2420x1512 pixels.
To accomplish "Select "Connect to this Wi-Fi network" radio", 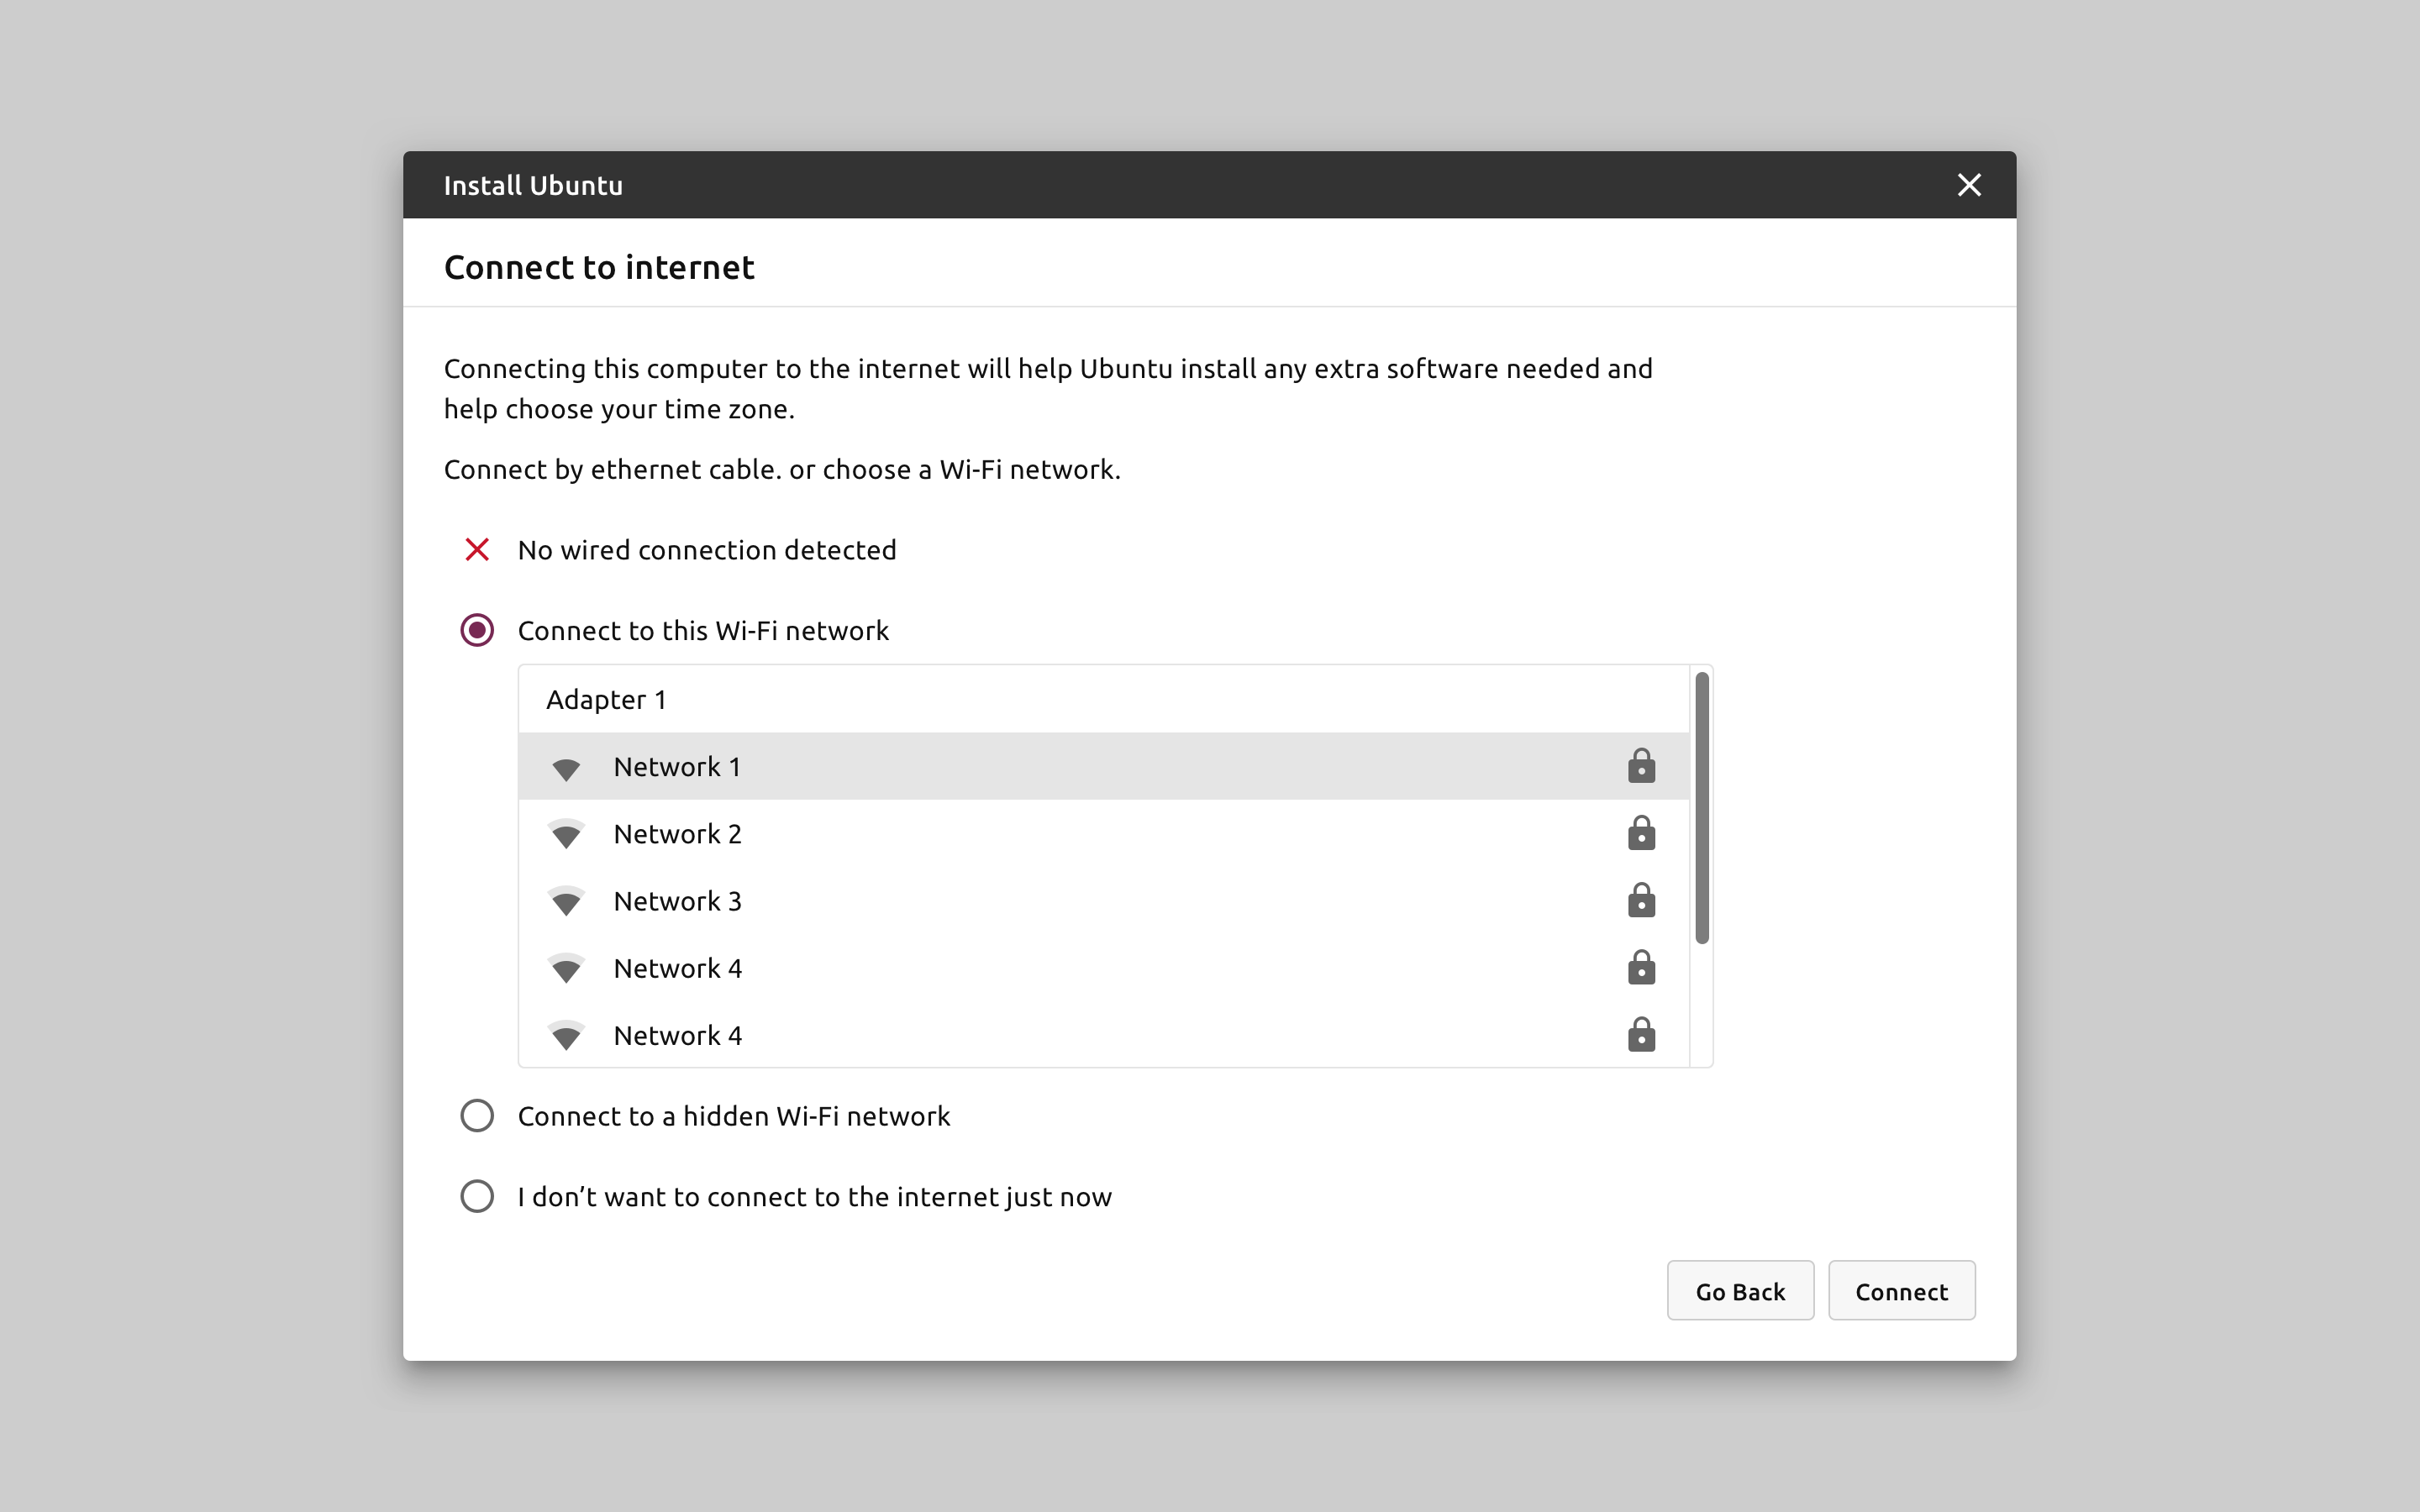I will coord(477,631).
